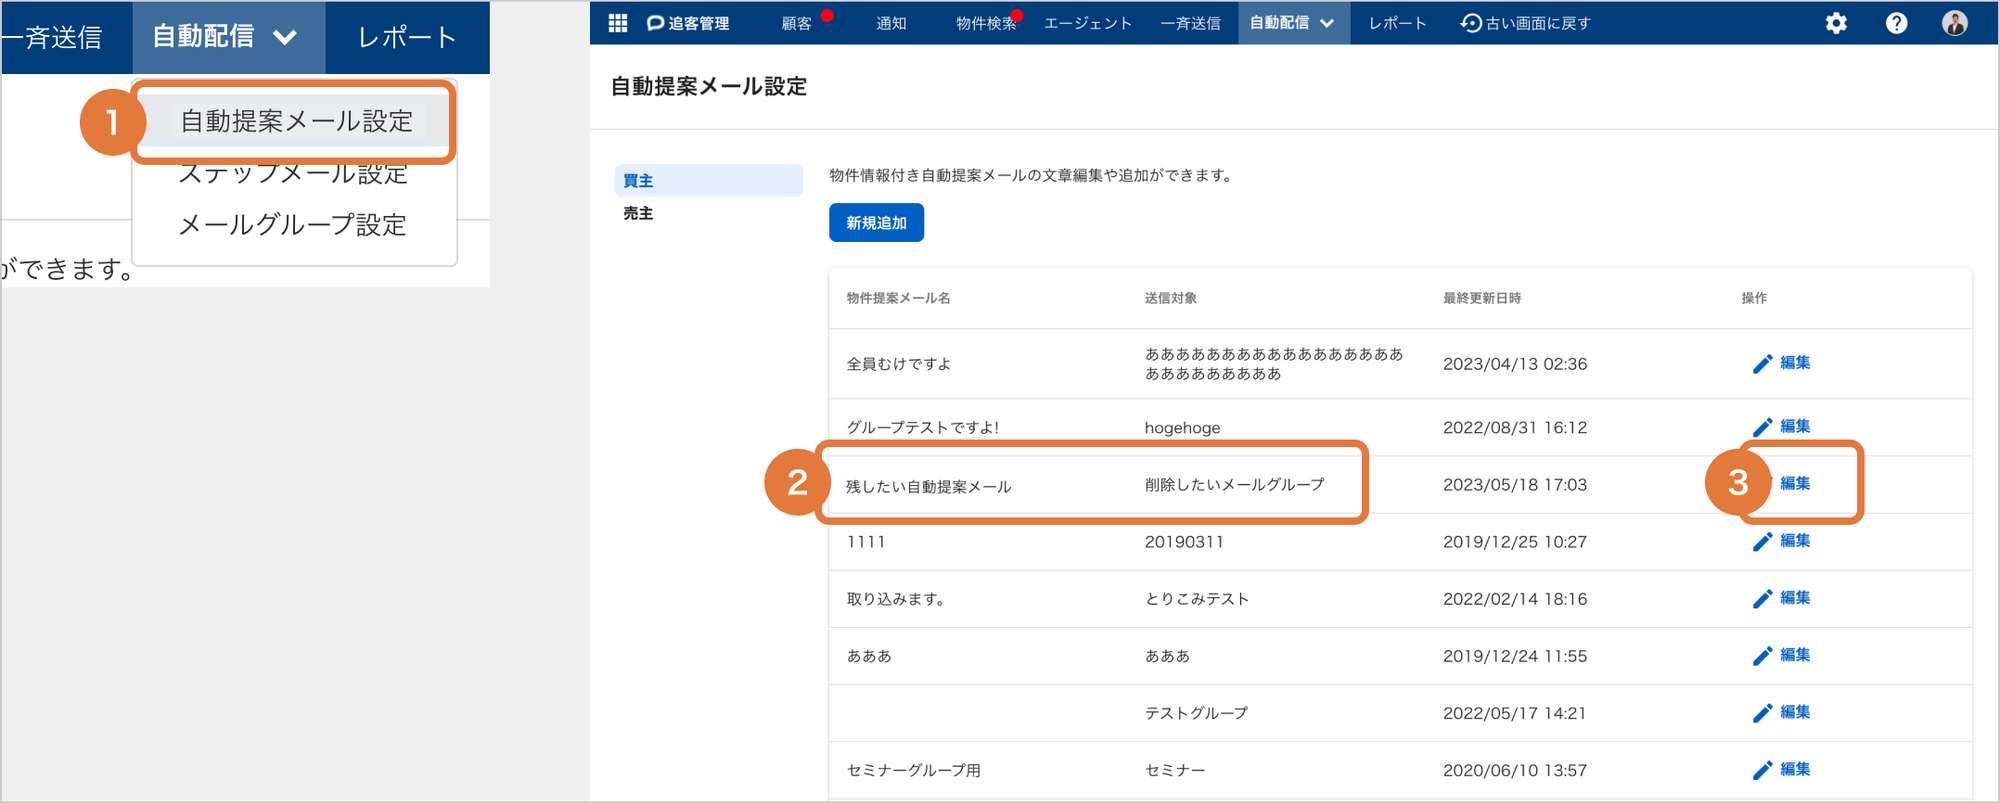This screenshot has height=803, width=2000.
Task: Click pencil icon for グループテストですよ! row
Action: [1762, 427]
